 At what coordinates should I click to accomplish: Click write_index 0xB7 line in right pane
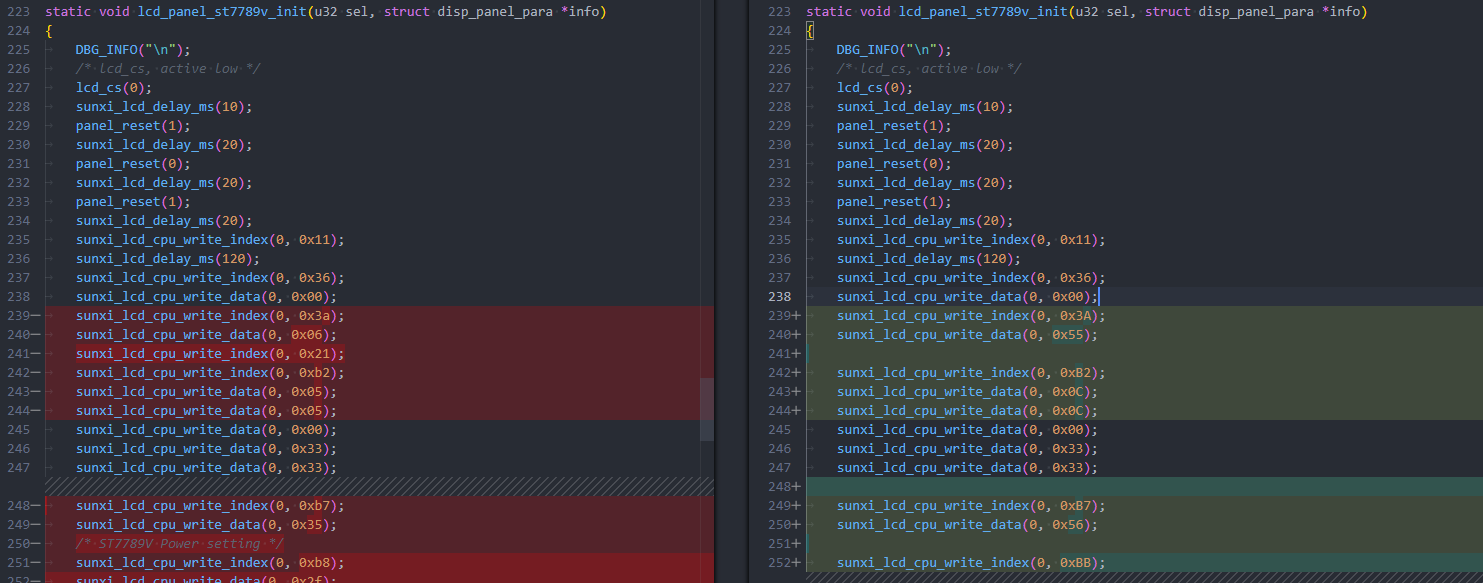[972, 506]
